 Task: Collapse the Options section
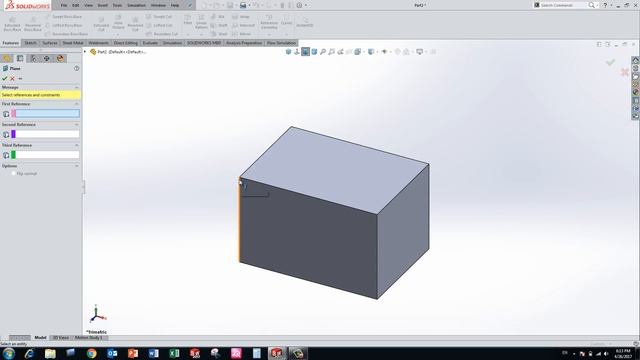76,166
